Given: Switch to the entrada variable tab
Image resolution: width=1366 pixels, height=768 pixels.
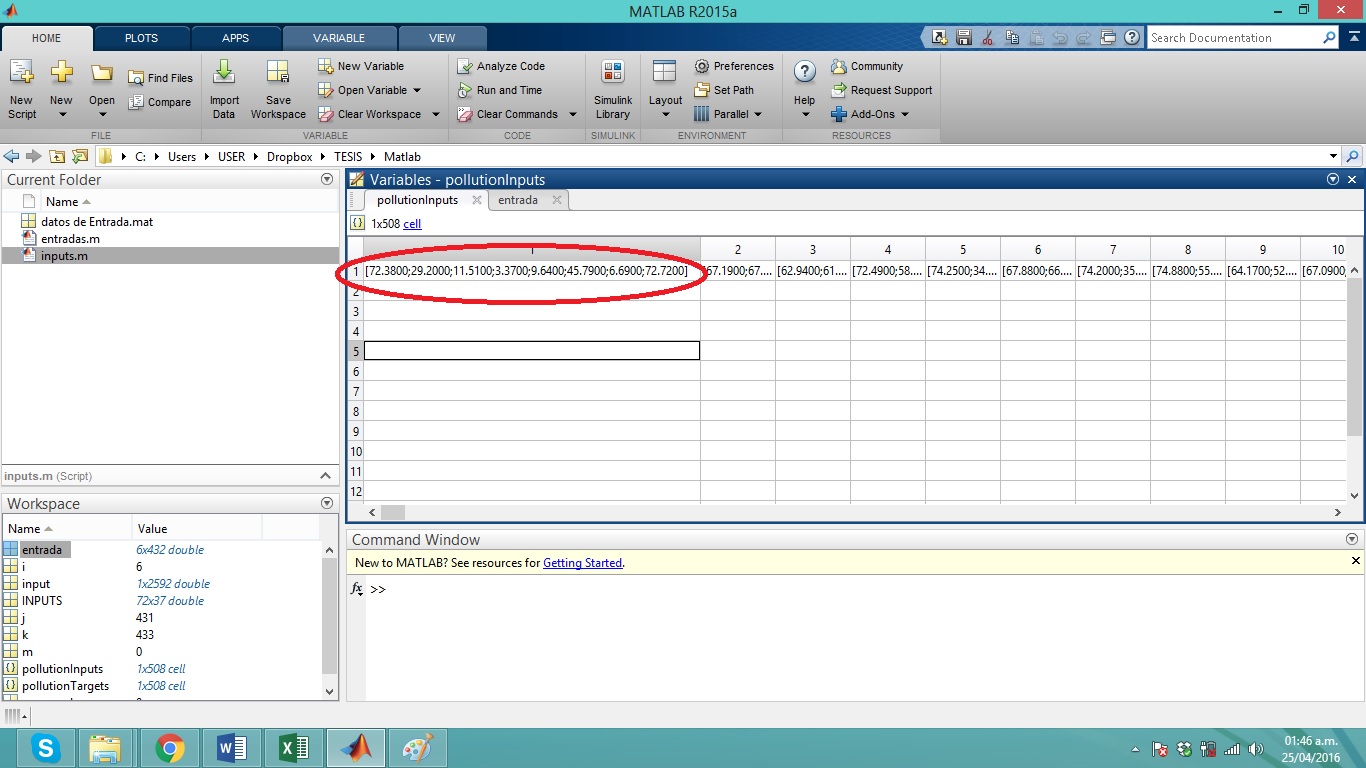Looking at the screenshot, I should pos(518,200).
